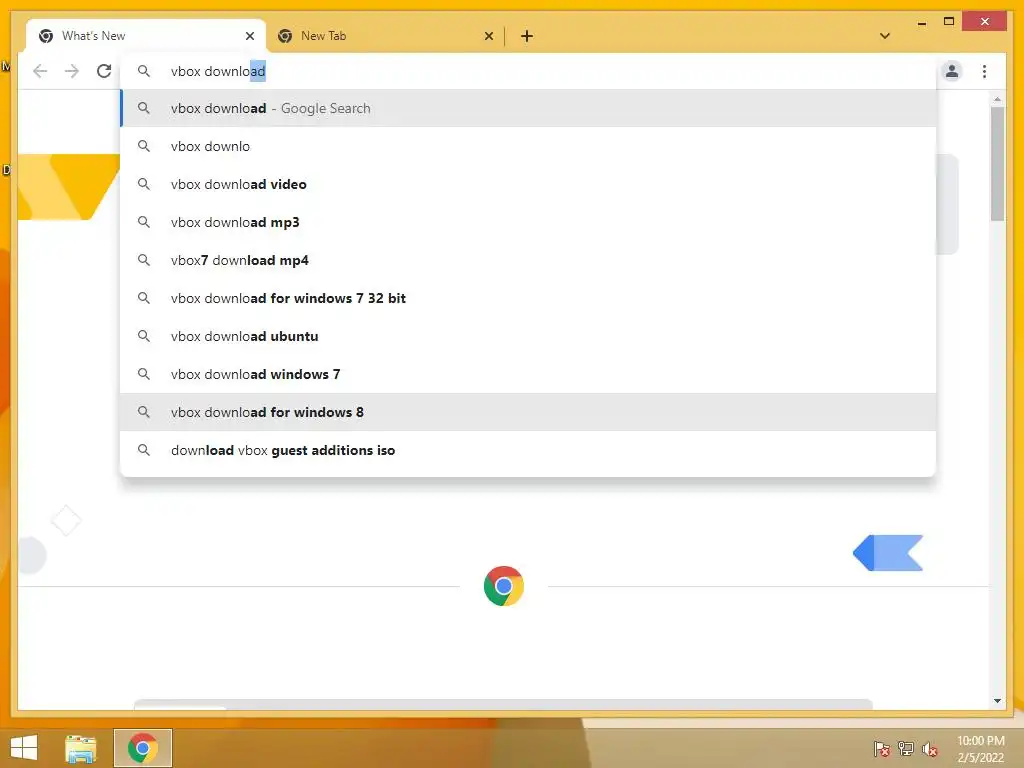
Task: Open the network tray icon
Action: point(905,749)
